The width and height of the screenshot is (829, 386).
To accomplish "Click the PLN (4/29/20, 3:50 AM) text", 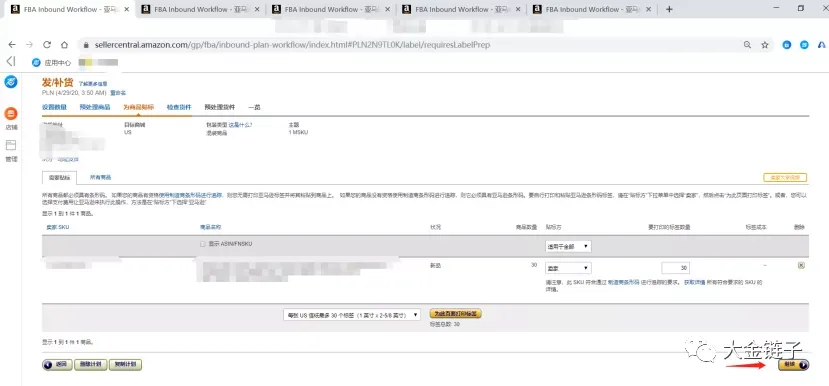I will point(74,93).
